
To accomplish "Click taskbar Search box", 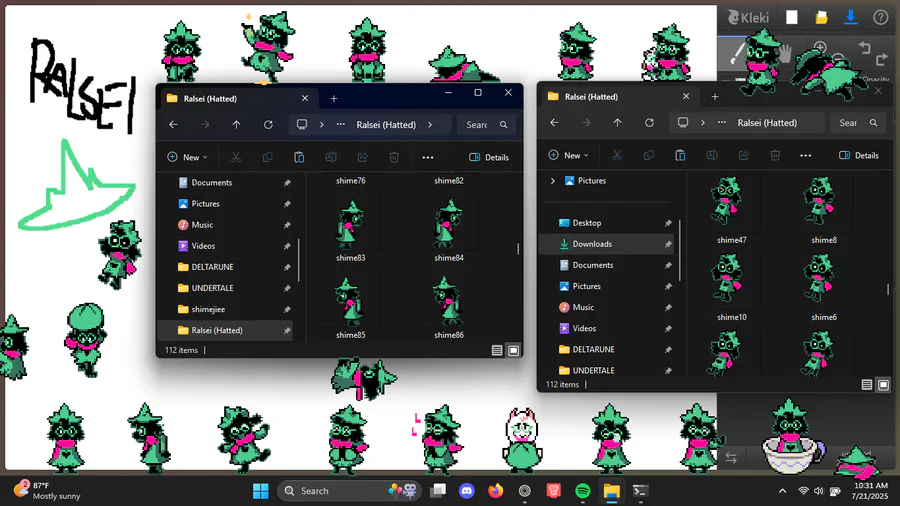I will point(349,491).
